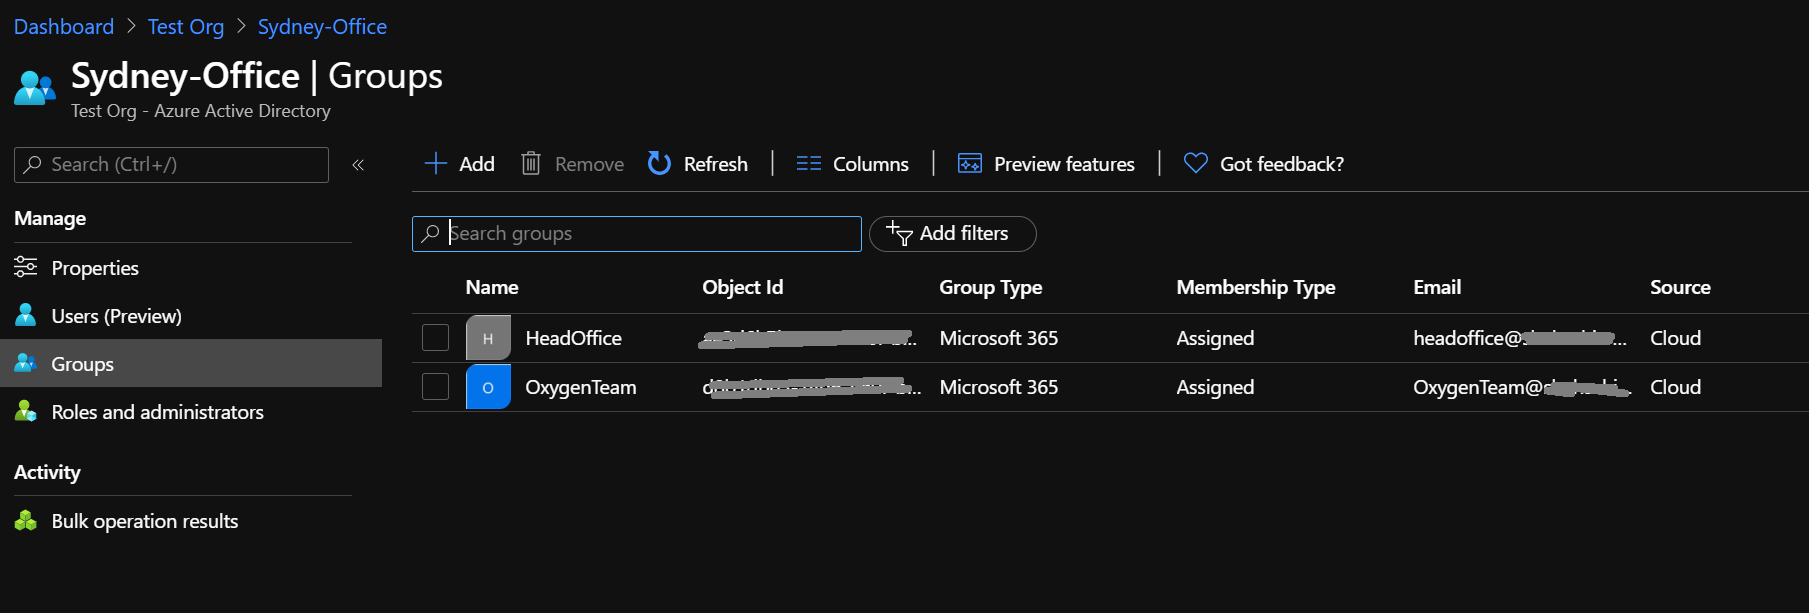Click the Source column header

point(1680,287)
